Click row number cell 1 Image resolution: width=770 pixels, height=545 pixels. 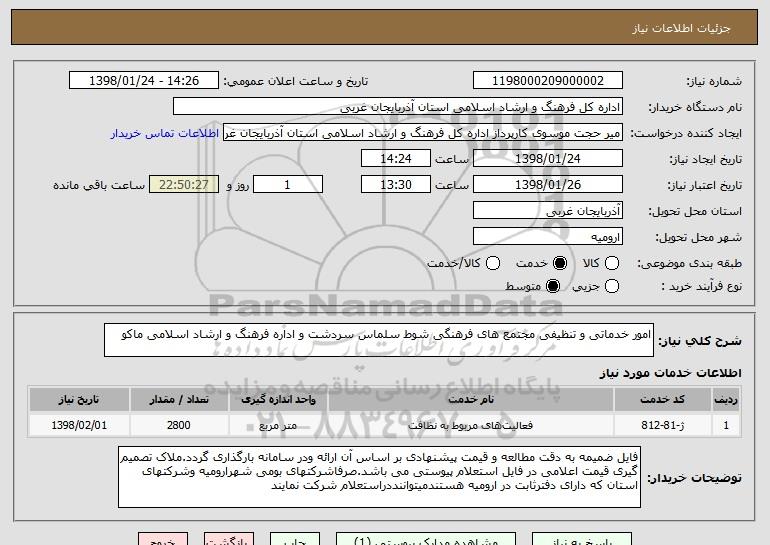click(x=726, y=425)
